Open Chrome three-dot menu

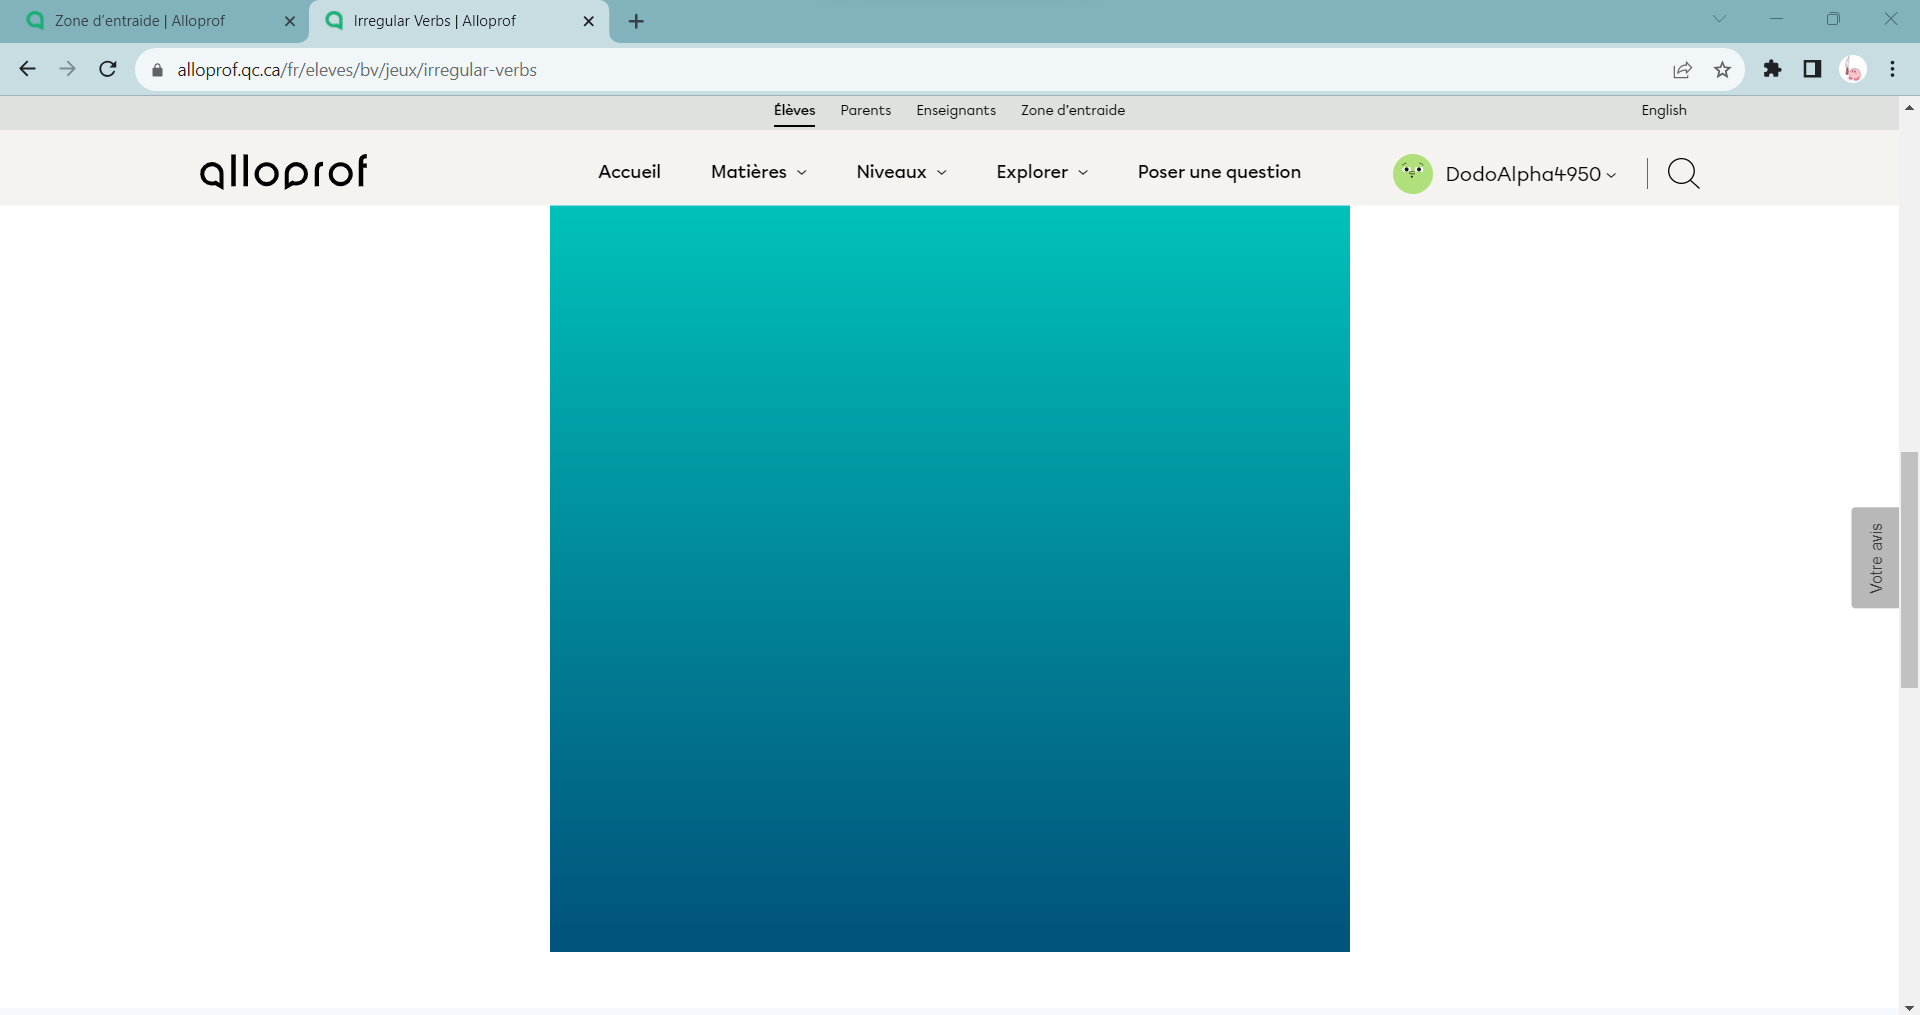1892,69
